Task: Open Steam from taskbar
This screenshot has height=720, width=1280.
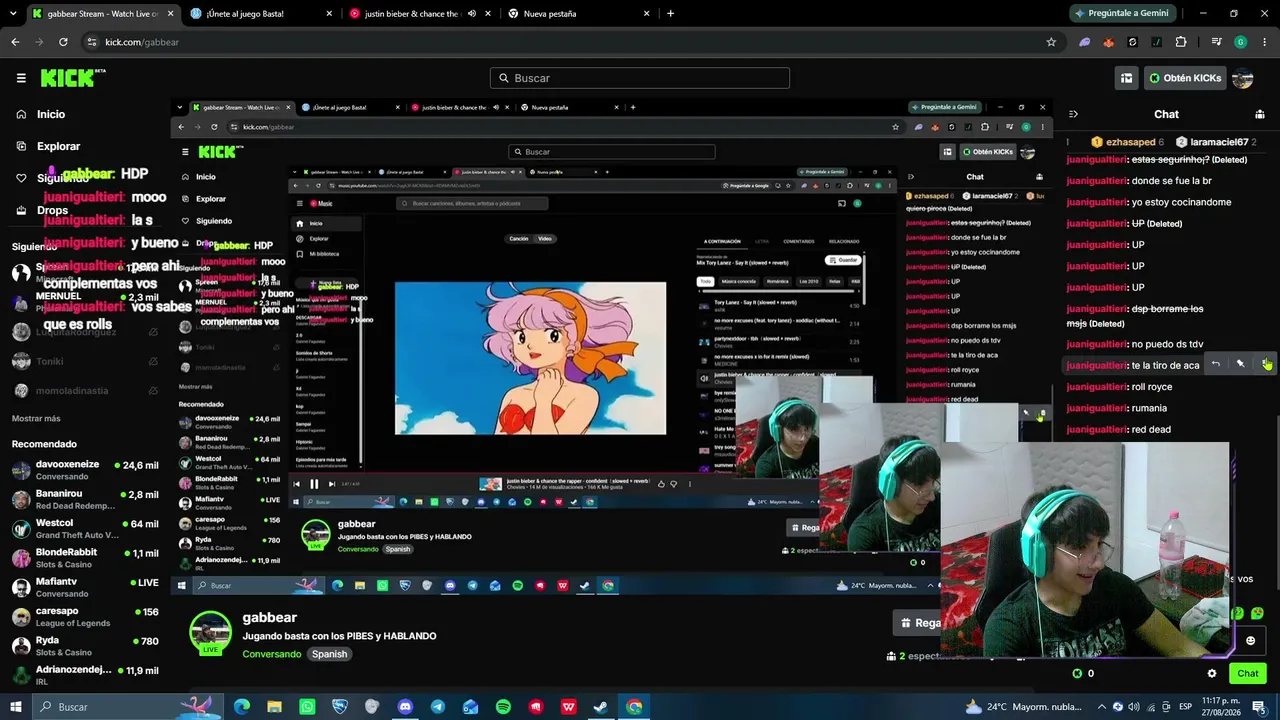Action: [x=601, y=707]
